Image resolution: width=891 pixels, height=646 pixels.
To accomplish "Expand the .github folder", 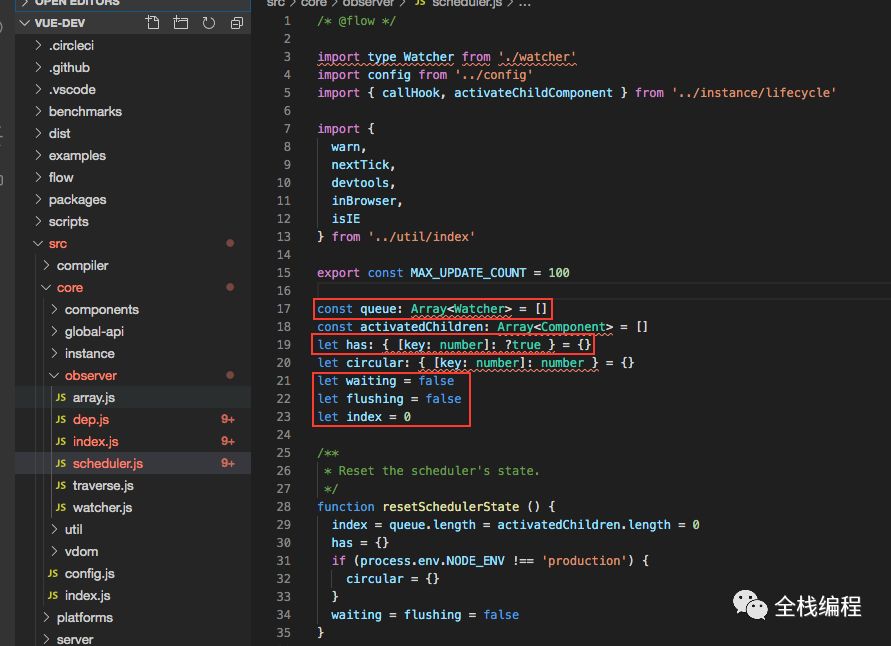I will coord(38,67).
